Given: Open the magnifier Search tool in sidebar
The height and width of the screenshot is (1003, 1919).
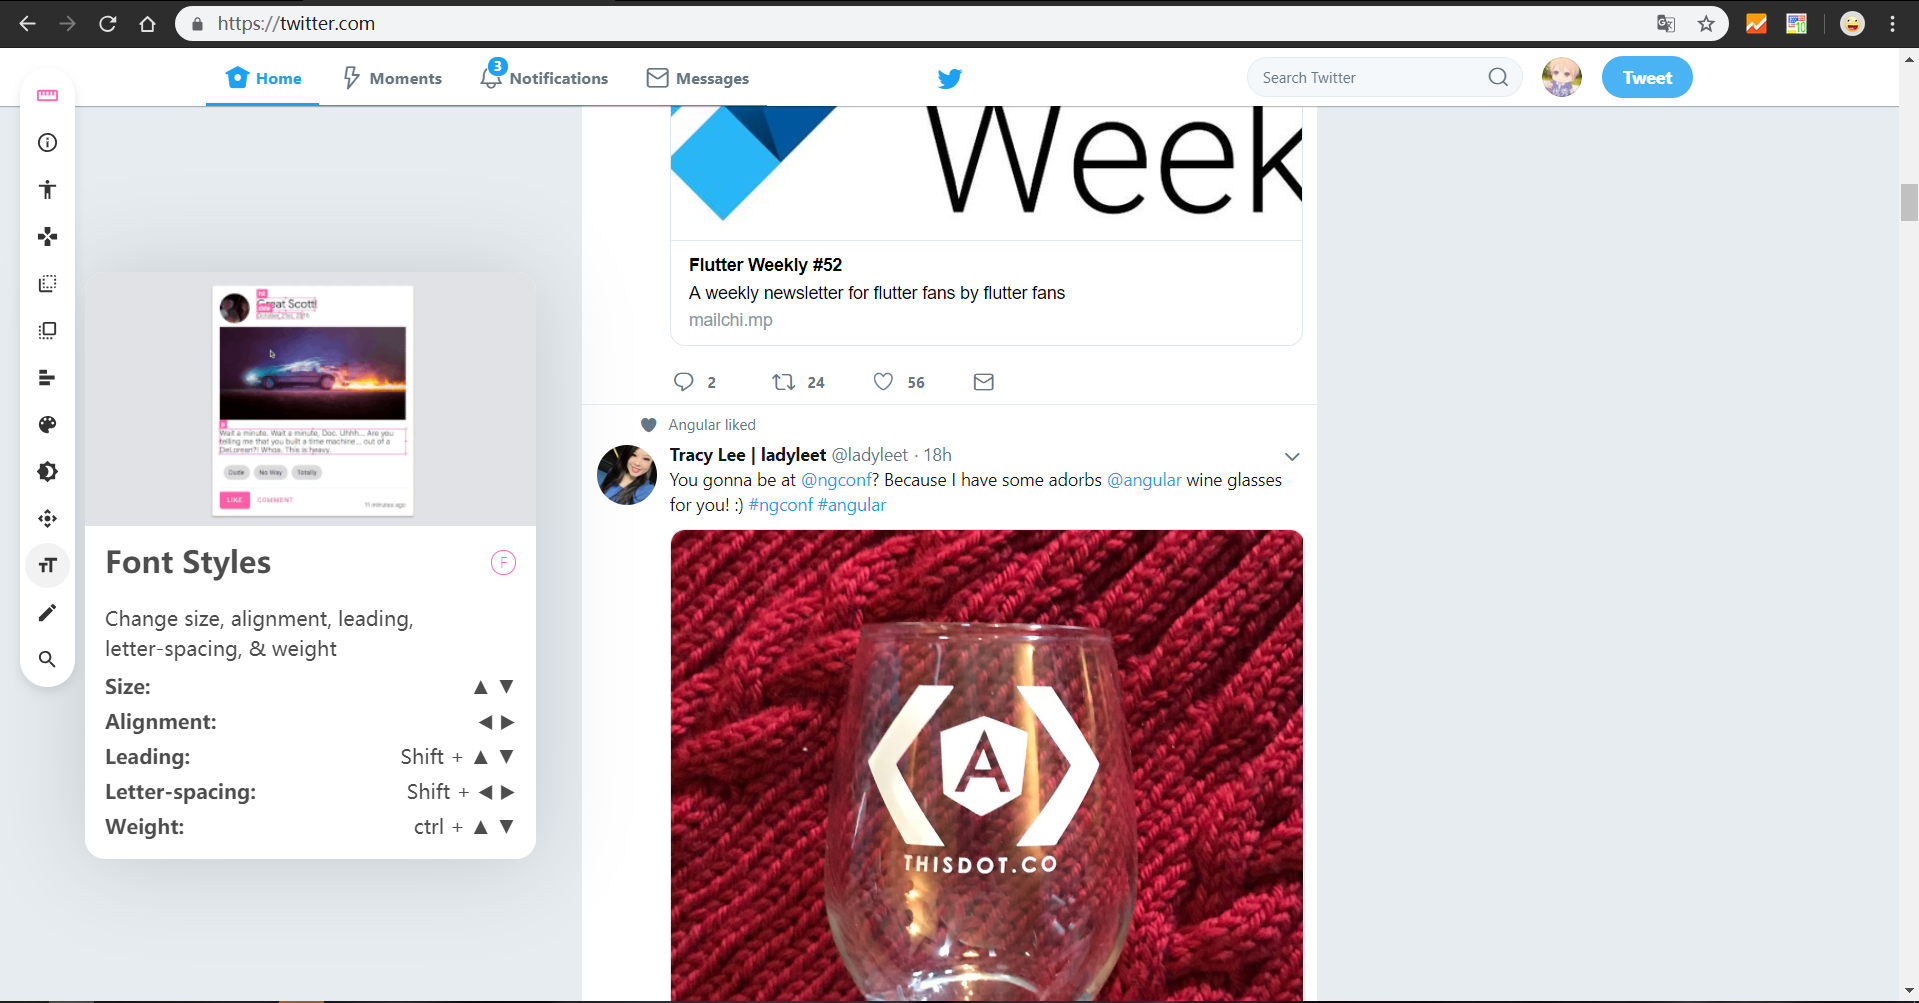Looking at the screenshot, I should pos(47,659).
